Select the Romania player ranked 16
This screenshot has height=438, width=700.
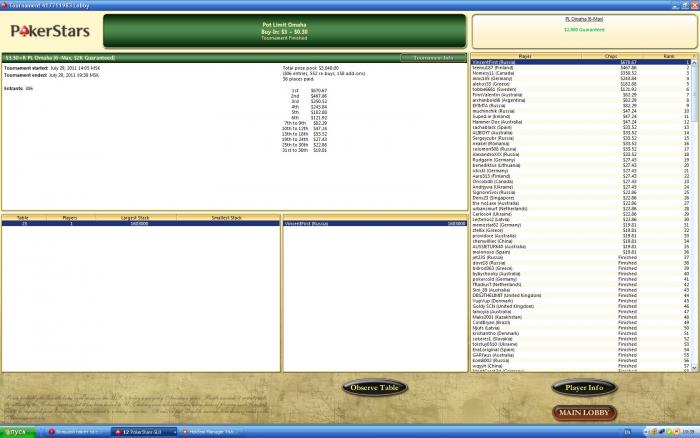[581, 143]
